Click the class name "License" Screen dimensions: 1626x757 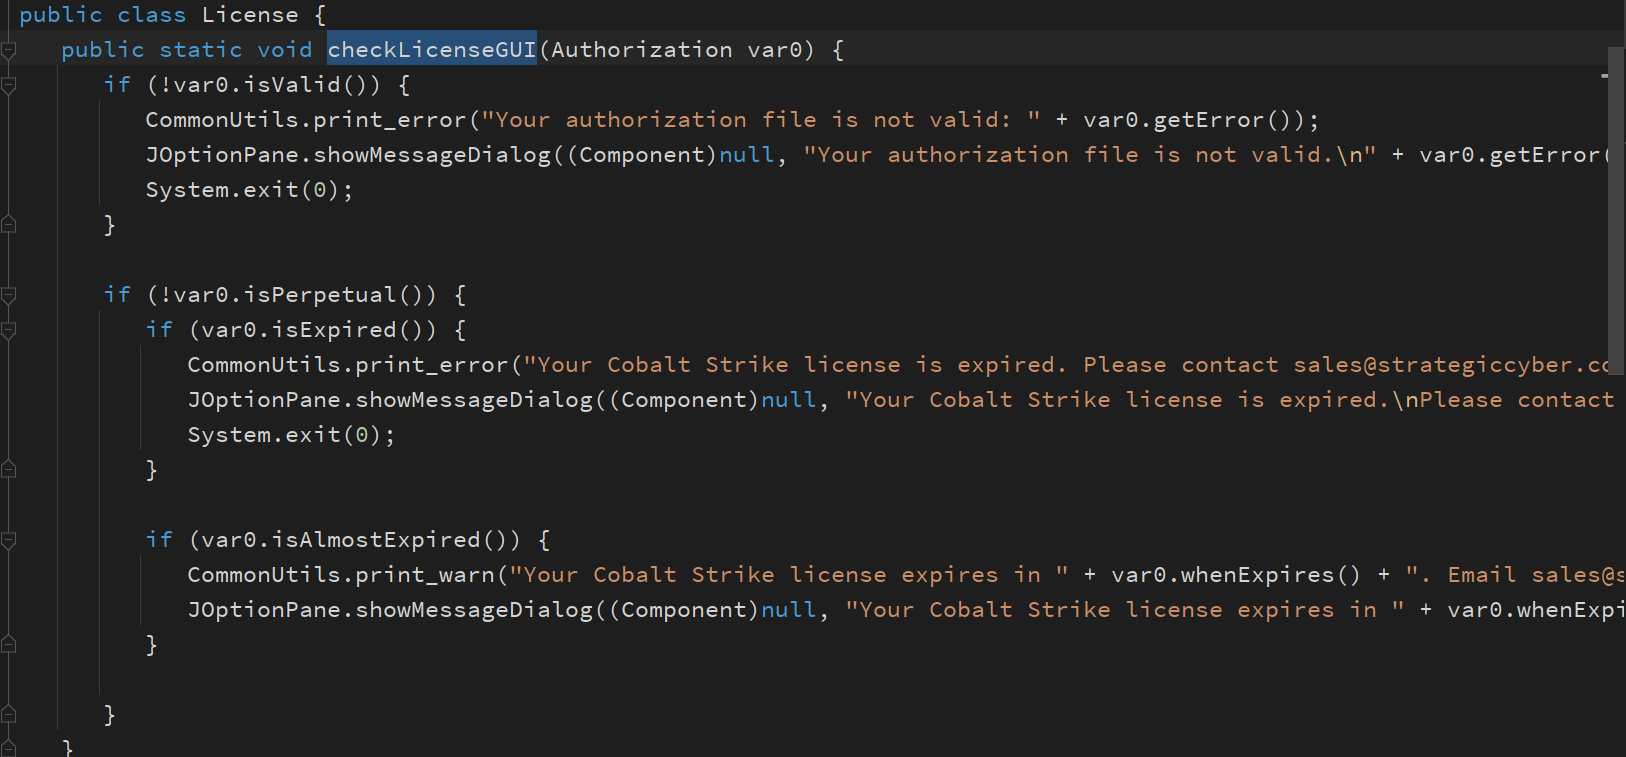point(250,15)
